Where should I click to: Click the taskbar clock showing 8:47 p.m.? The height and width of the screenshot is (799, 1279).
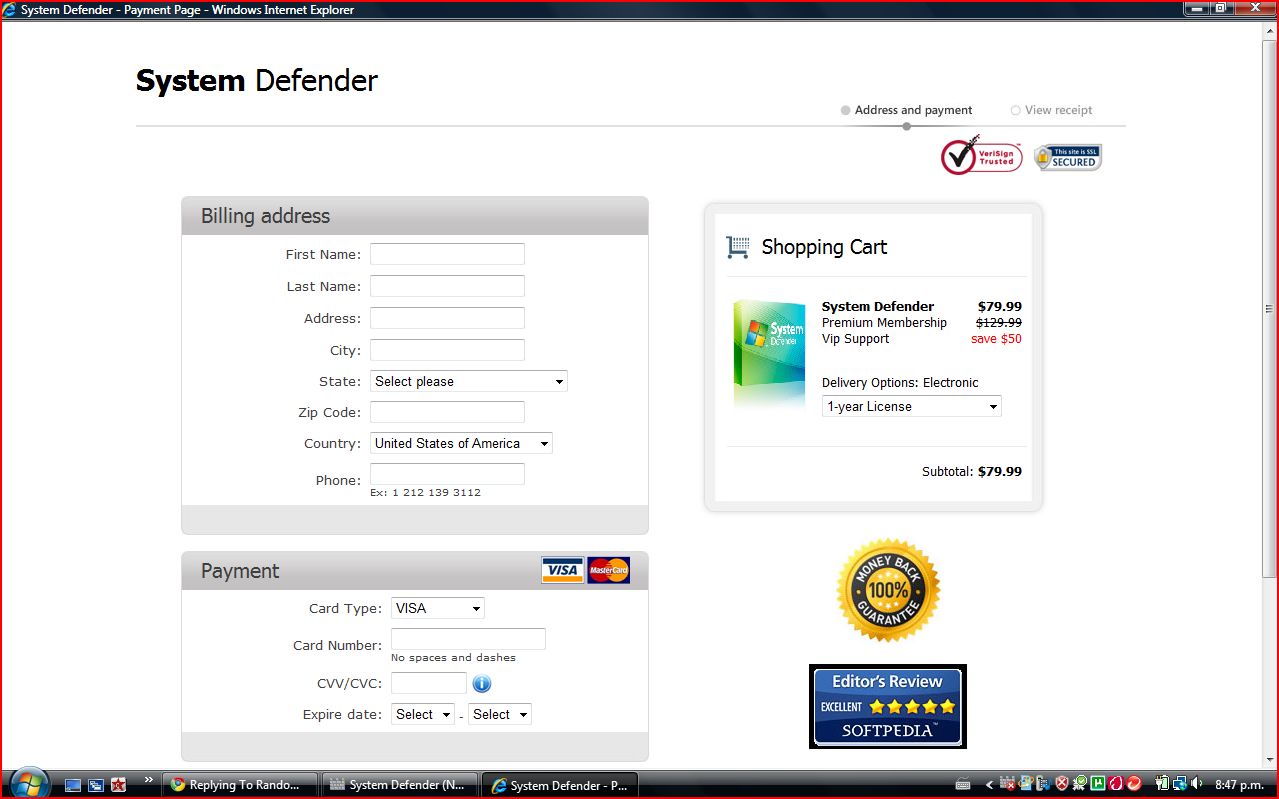coord(1239,785)
